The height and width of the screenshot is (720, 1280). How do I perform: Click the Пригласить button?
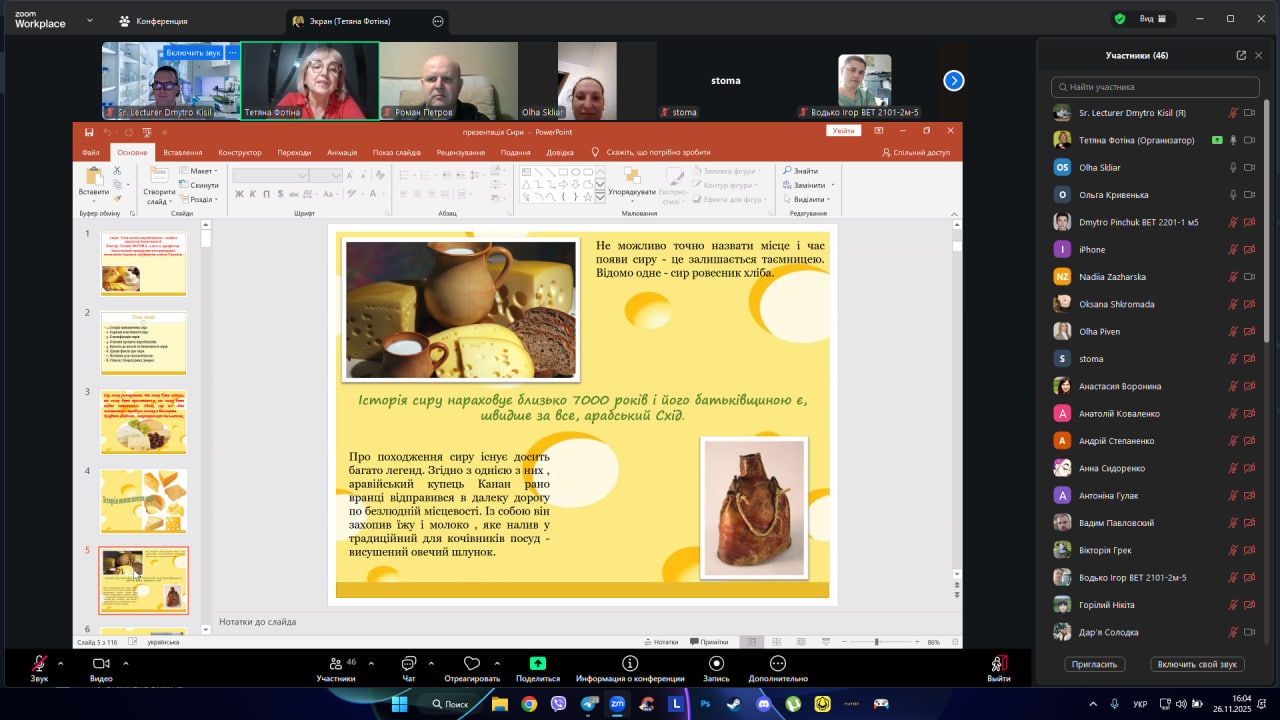pos(1095,664)
